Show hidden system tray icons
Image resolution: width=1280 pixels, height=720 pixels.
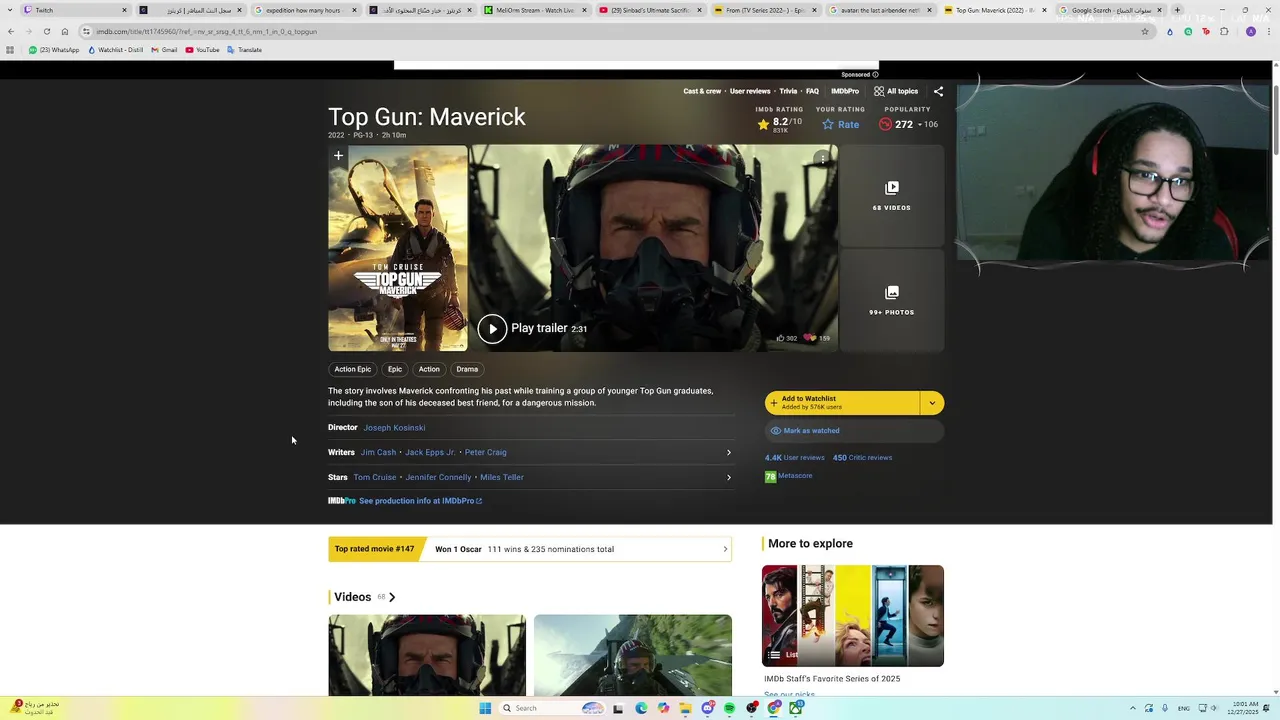[1132, 708]
